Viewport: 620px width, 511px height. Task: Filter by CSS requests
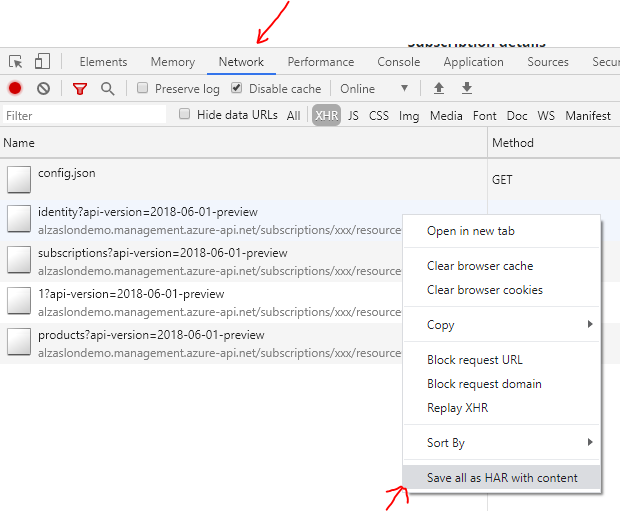tap(378, 115)
